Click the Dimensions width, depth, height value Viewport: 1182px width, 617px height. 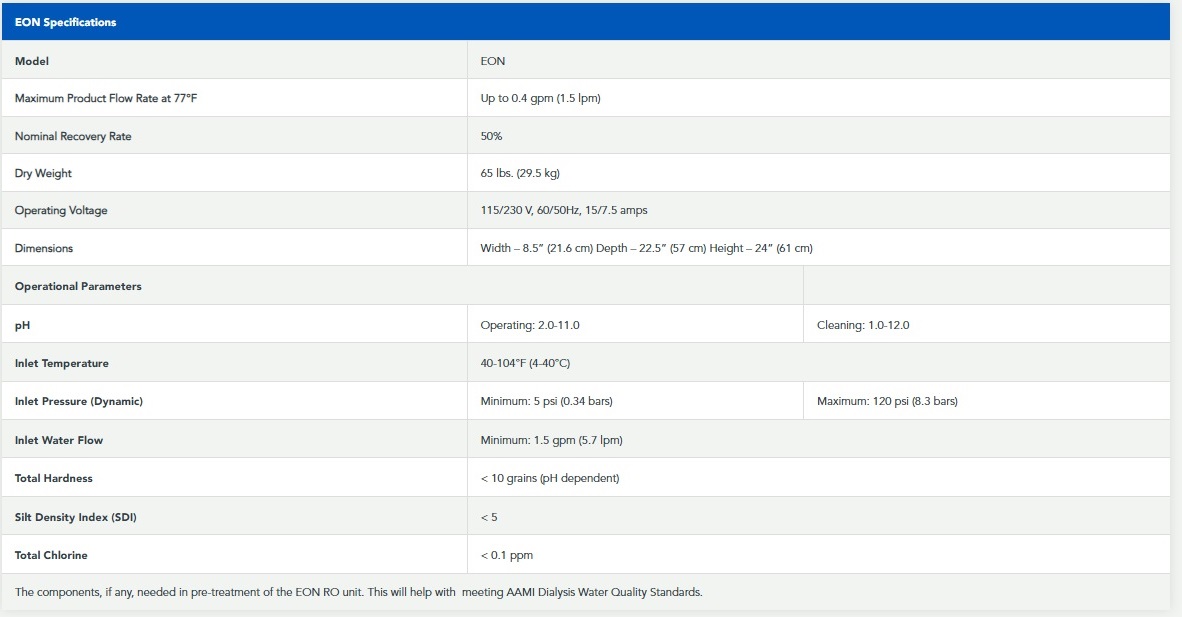(x=646, y=248)
